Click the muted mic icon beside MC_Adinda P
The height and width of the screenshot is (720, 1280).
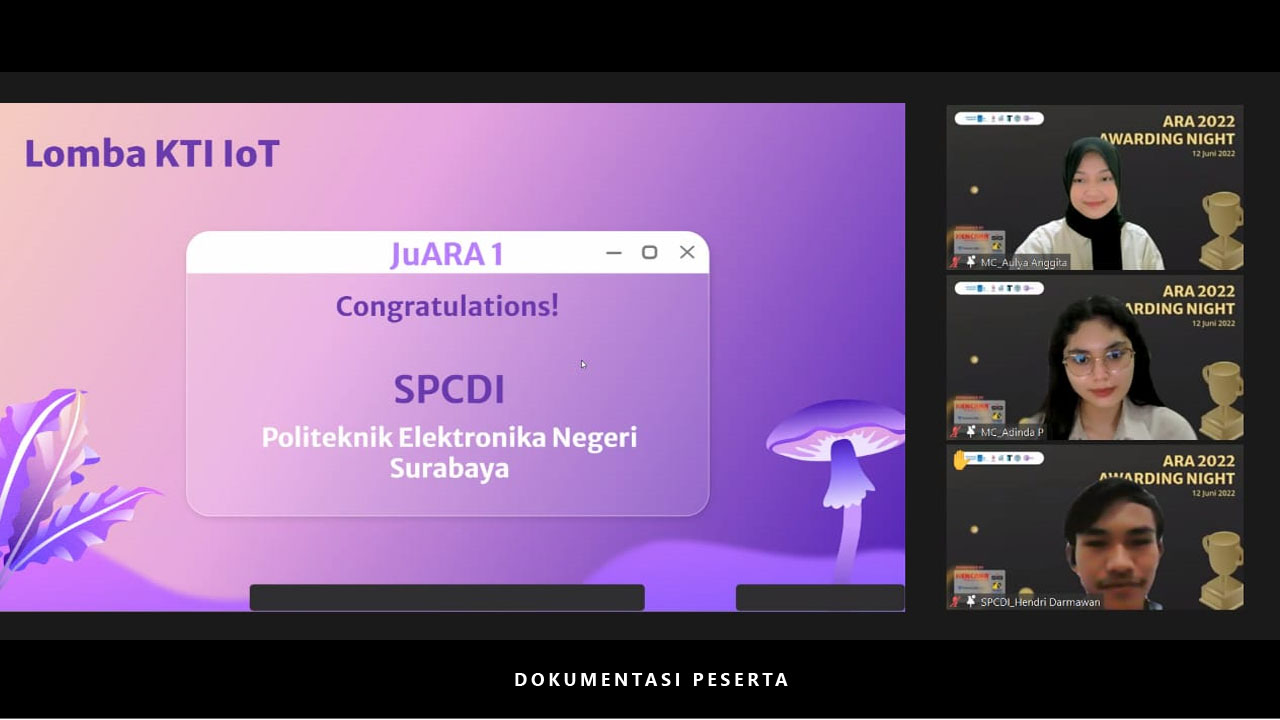click(x=956, y=432)
